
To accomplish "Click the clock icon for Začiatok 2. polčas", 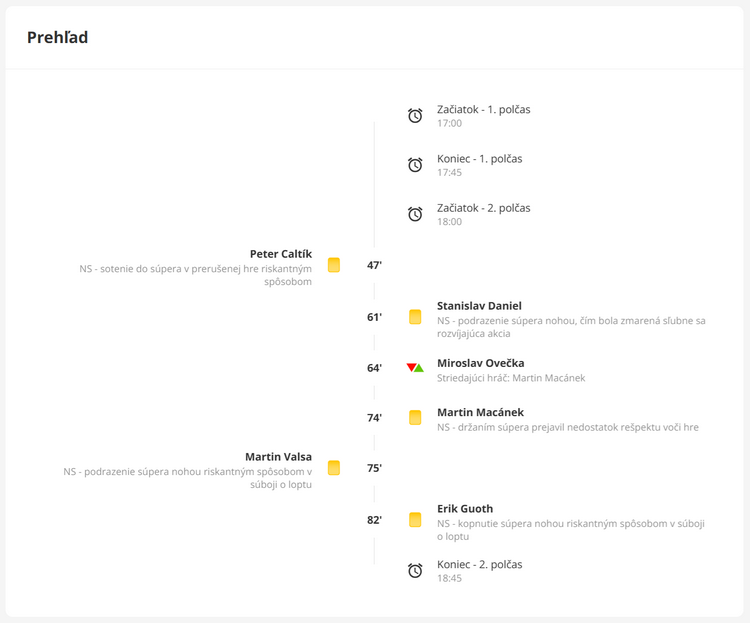I will 415,214.
